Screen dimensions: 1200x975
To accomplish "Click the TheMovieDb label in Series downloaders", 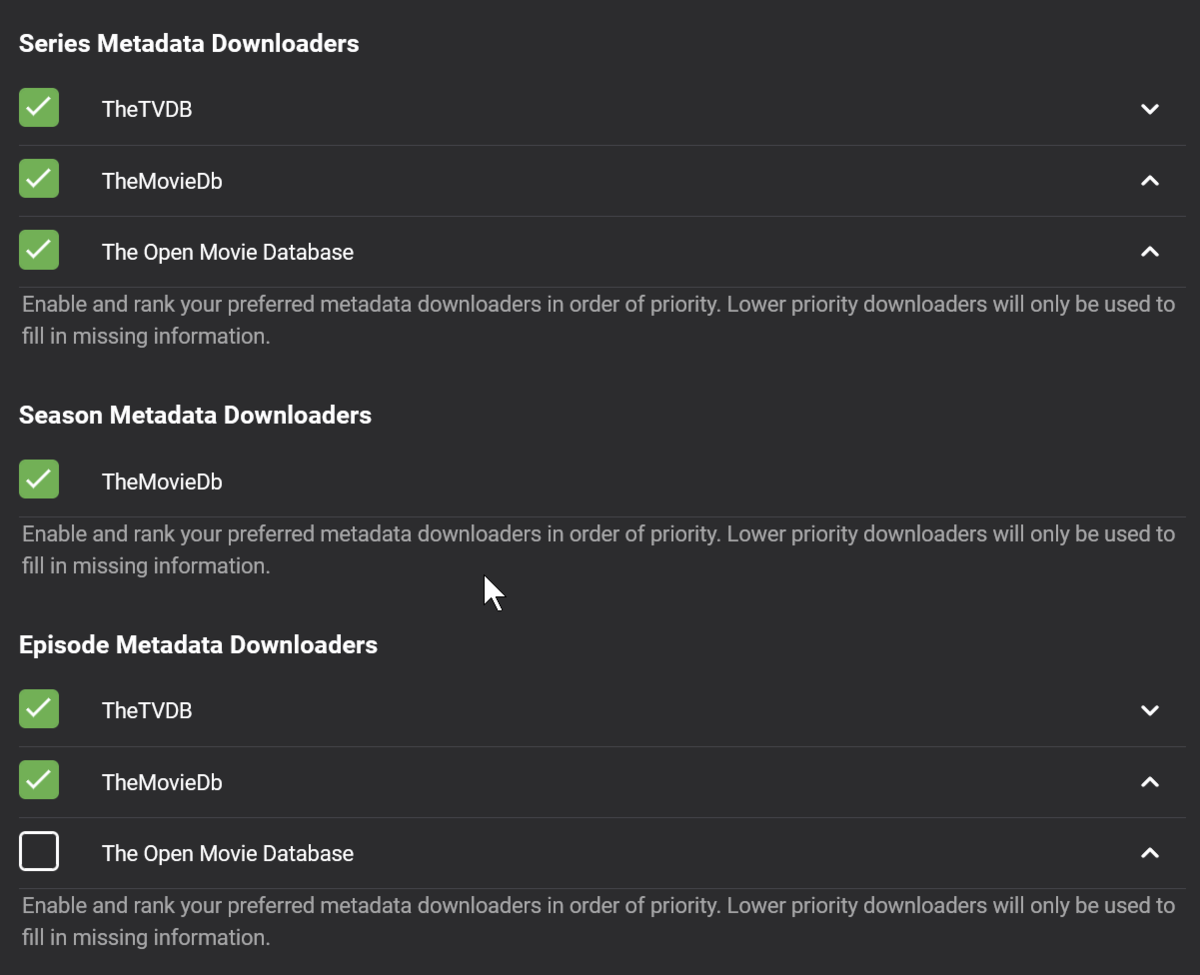I will pyautogui.click(x=162, y=181).
